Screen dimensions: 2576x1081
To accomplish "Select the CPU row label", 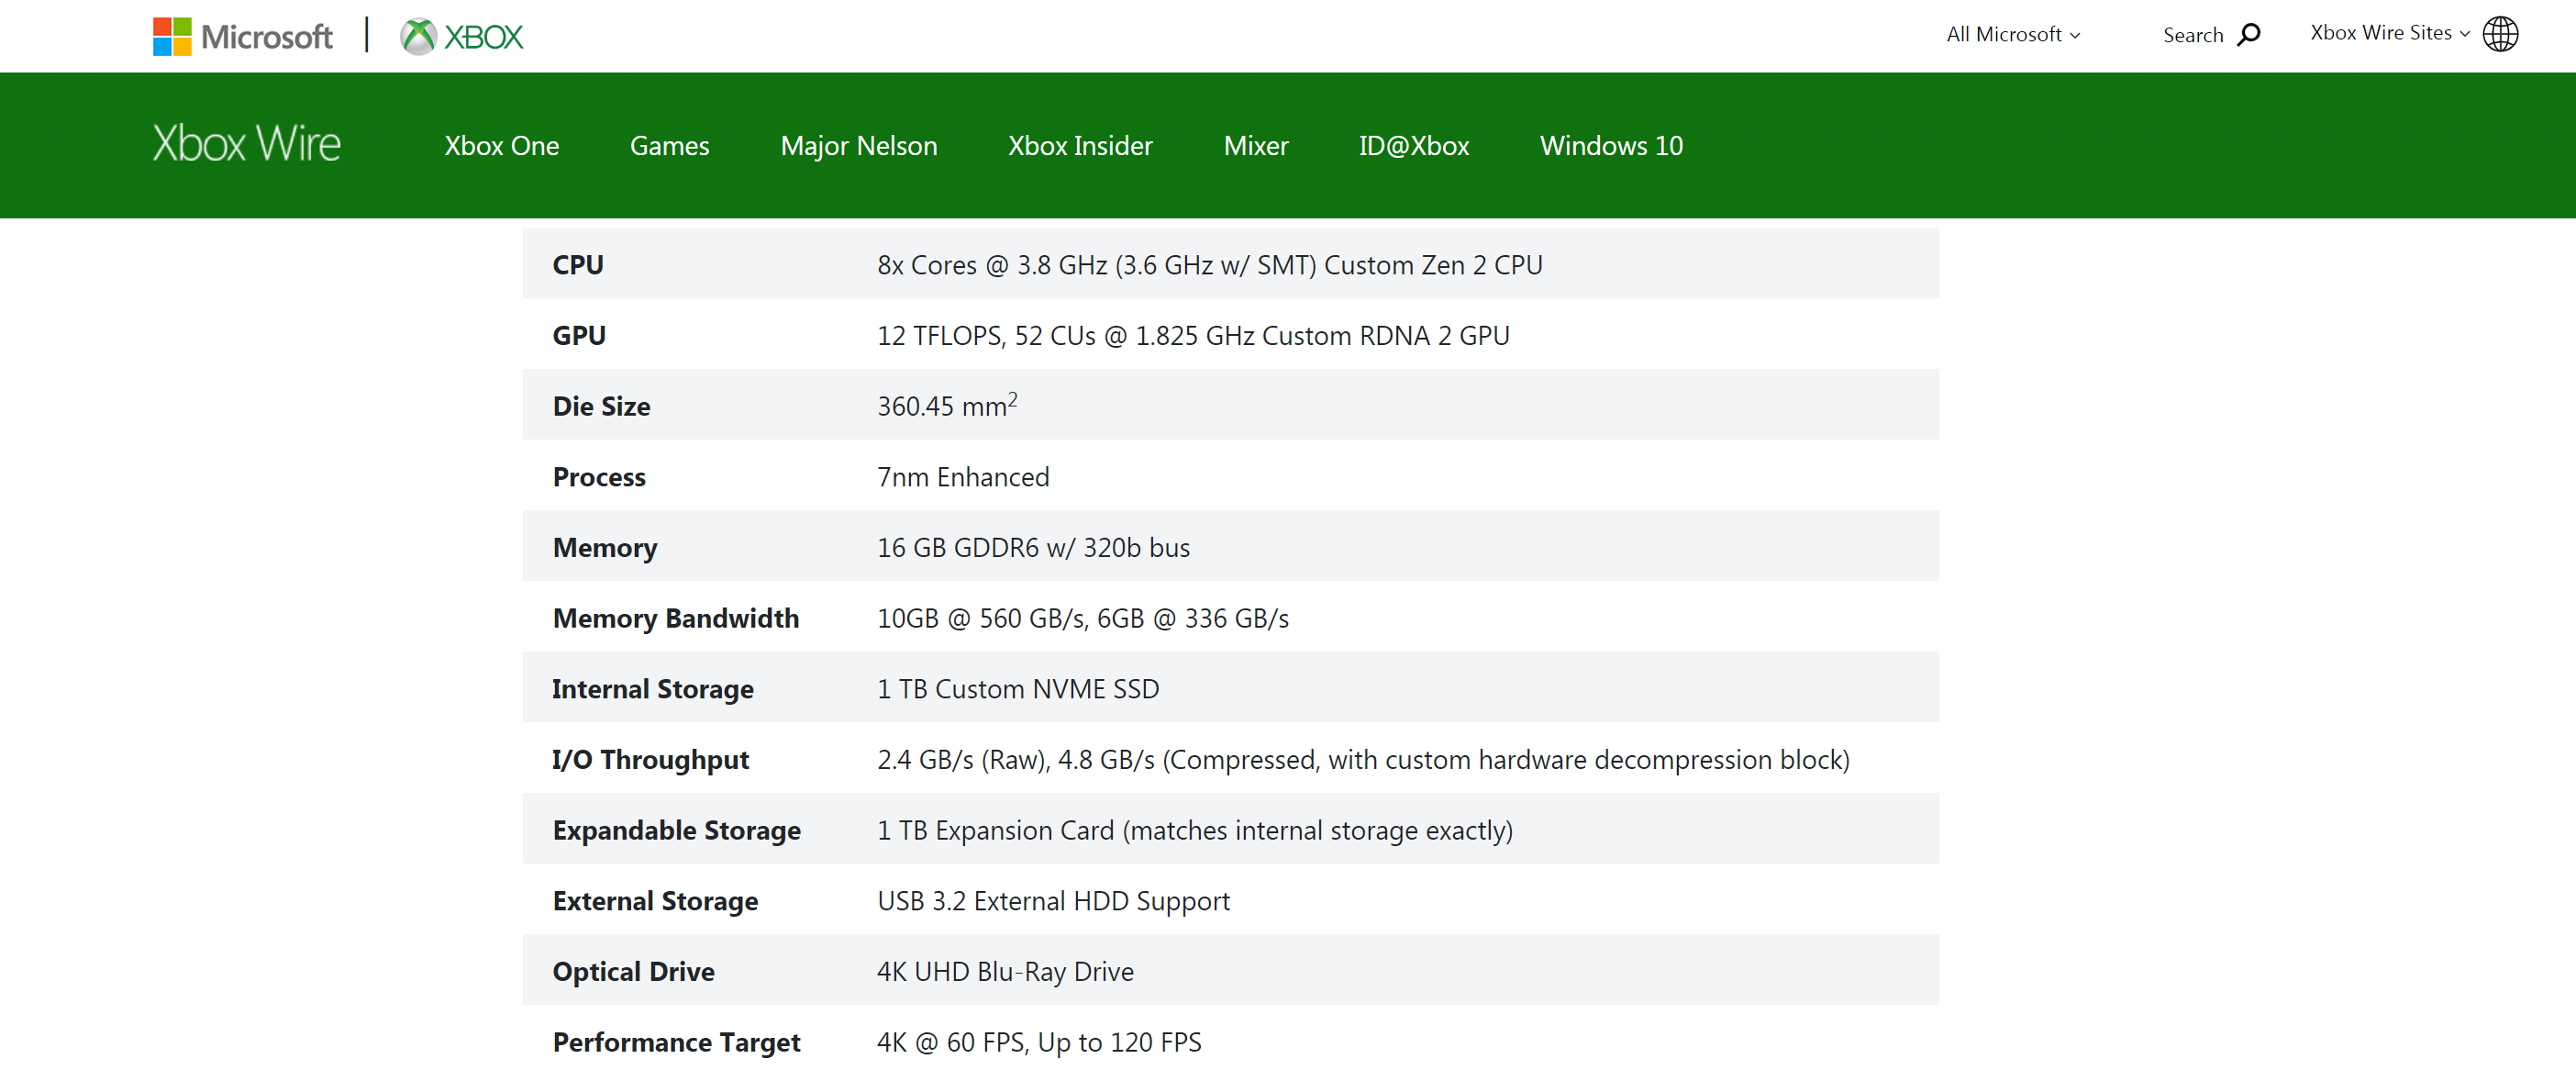I will coord(578,265).
